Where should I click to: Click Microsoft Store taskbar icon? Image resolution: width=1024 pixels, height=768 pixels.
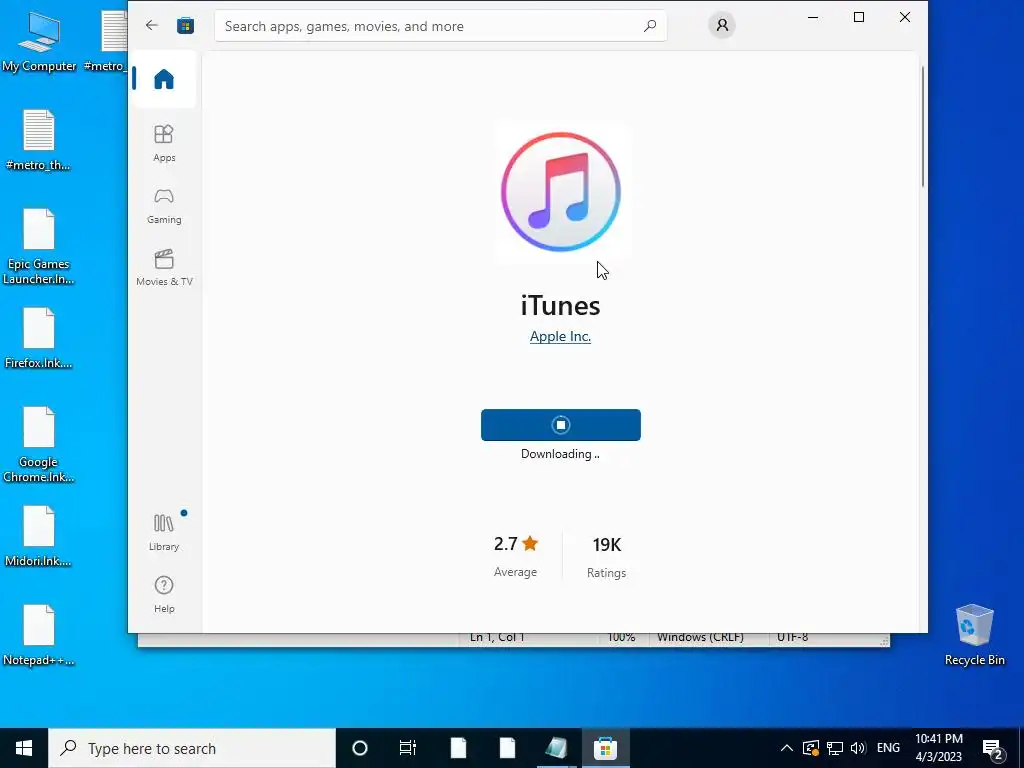point(605,748)
